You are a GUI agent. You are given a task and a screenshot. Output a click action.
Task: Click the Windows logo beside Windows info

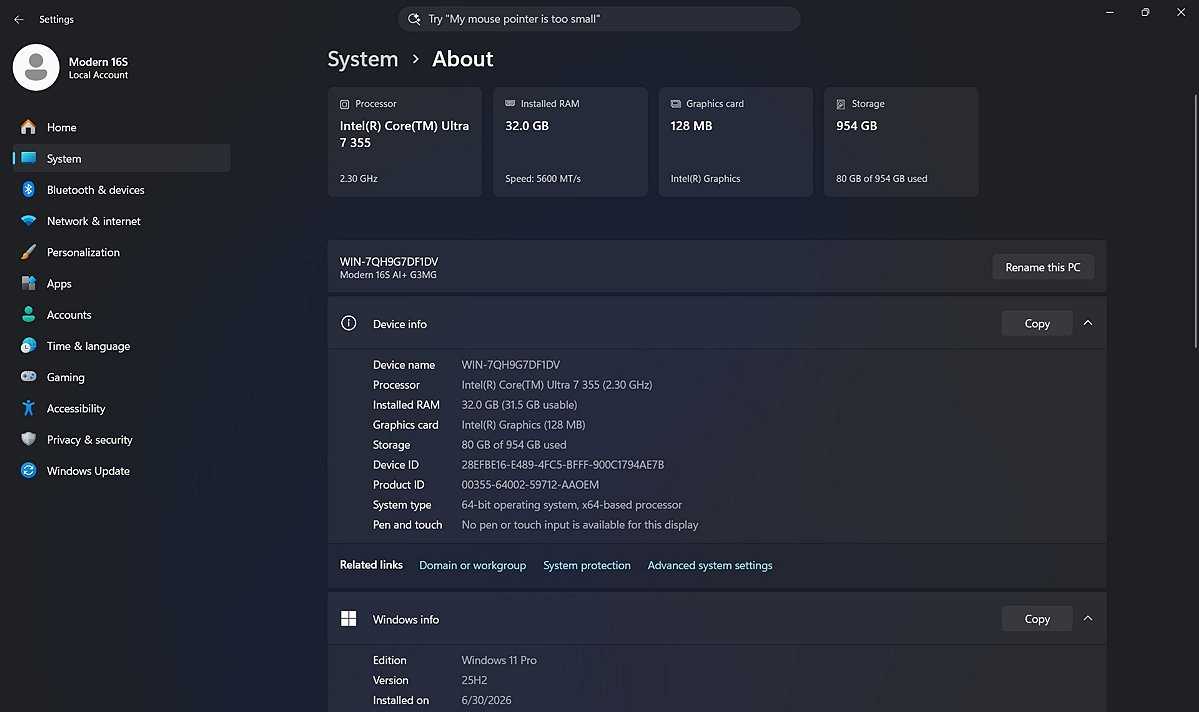pyautogui.click(x=349, y=619)
